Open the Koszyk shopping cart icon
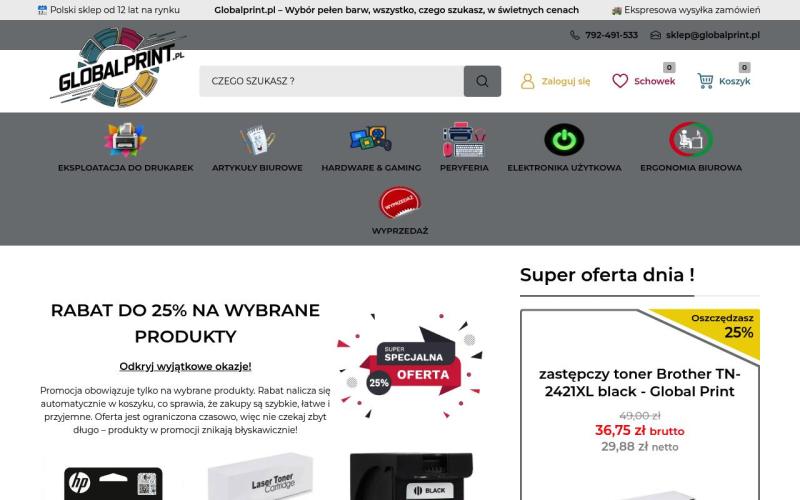Screen dimensions: 800x500 pyautogui.click(x=705, y=81)
